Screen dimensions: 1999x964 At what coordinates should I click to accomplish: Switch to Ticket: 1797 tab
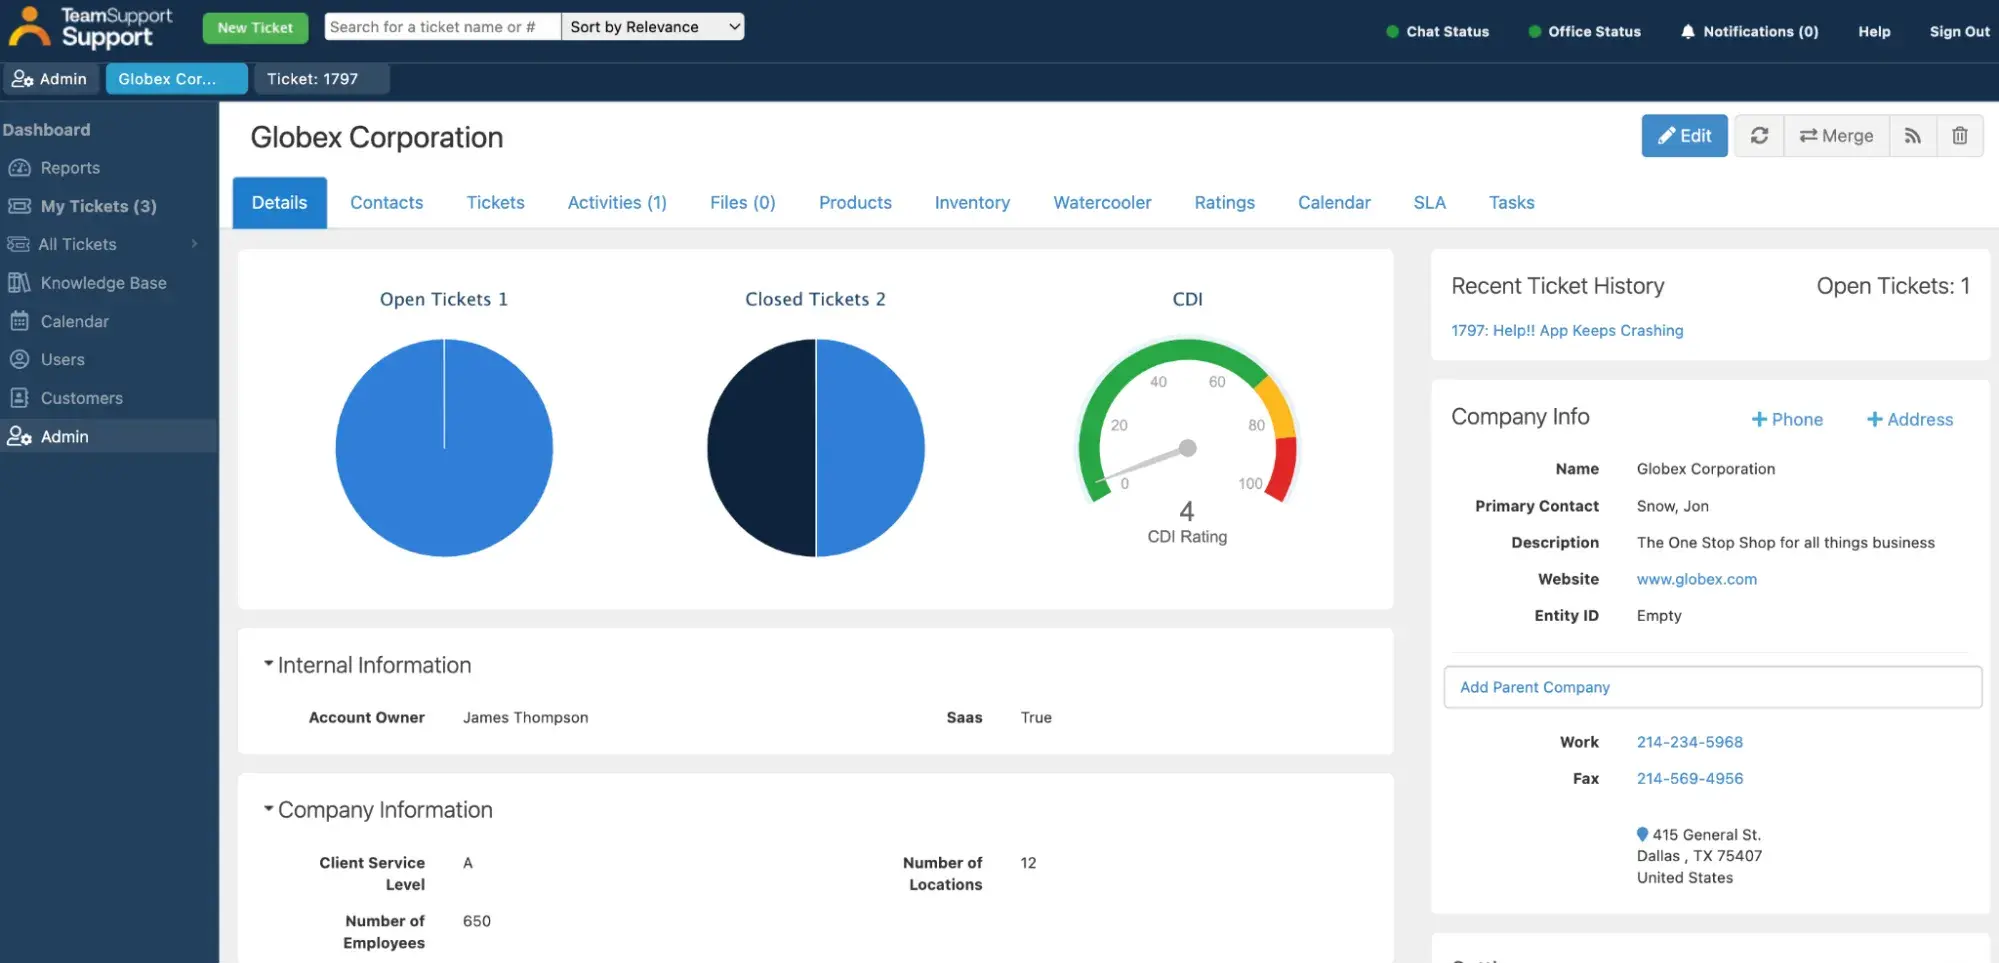click(x=321, y=79)
